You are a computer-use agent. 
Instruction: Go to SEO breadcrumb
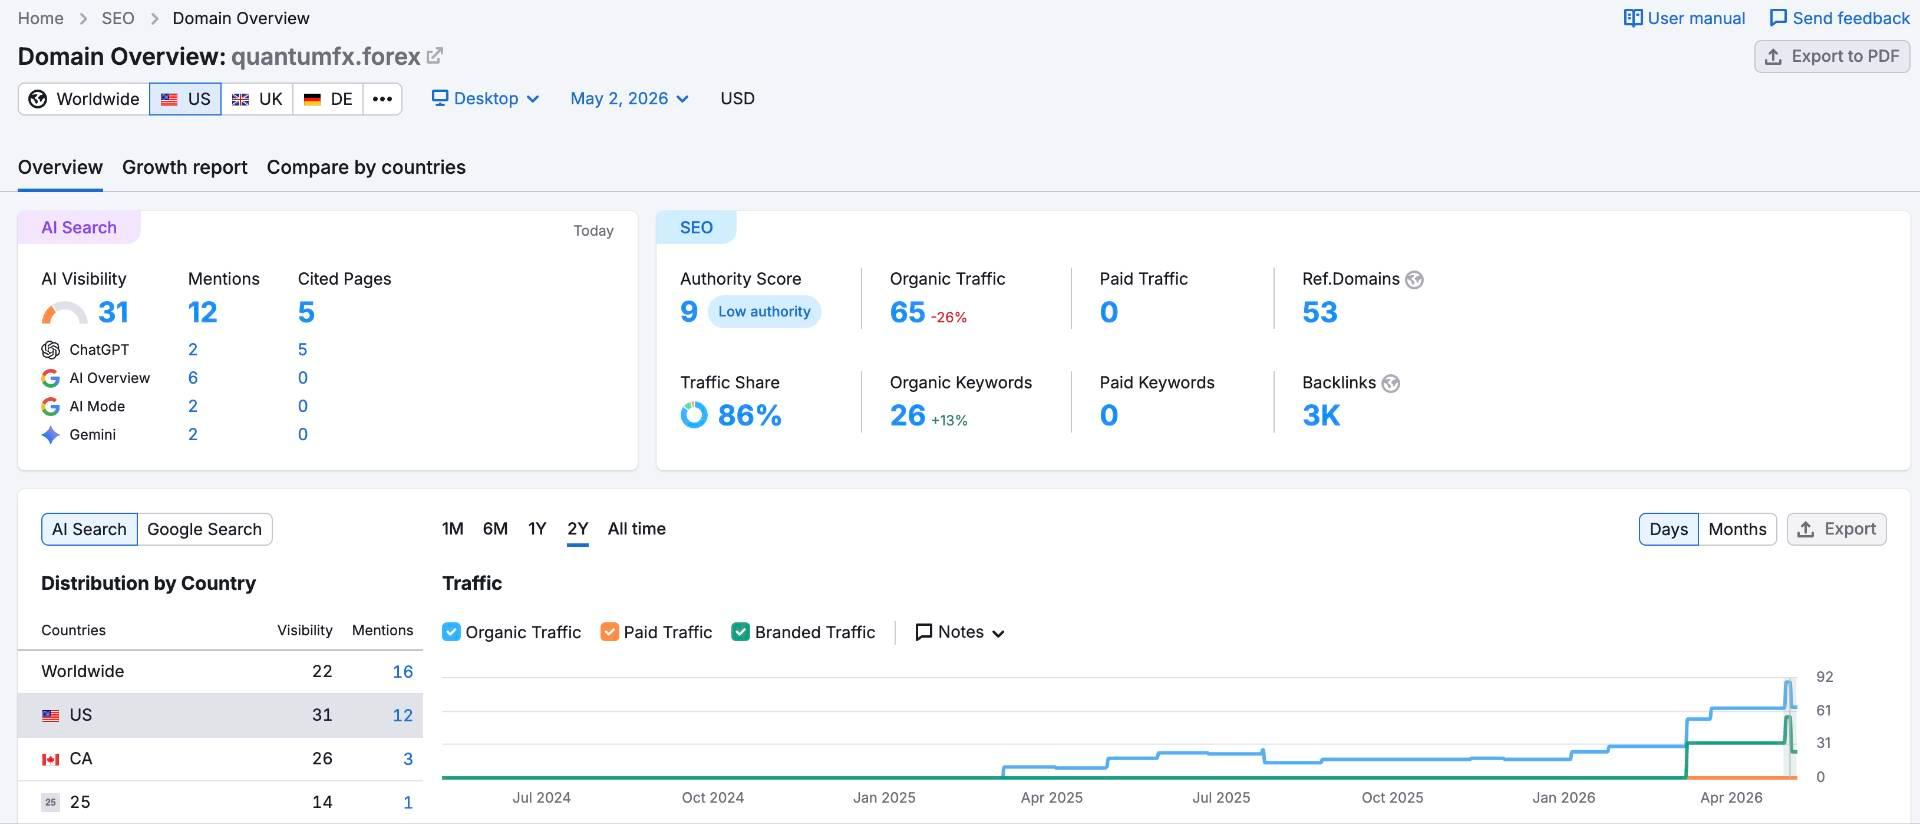pos(118,18)
